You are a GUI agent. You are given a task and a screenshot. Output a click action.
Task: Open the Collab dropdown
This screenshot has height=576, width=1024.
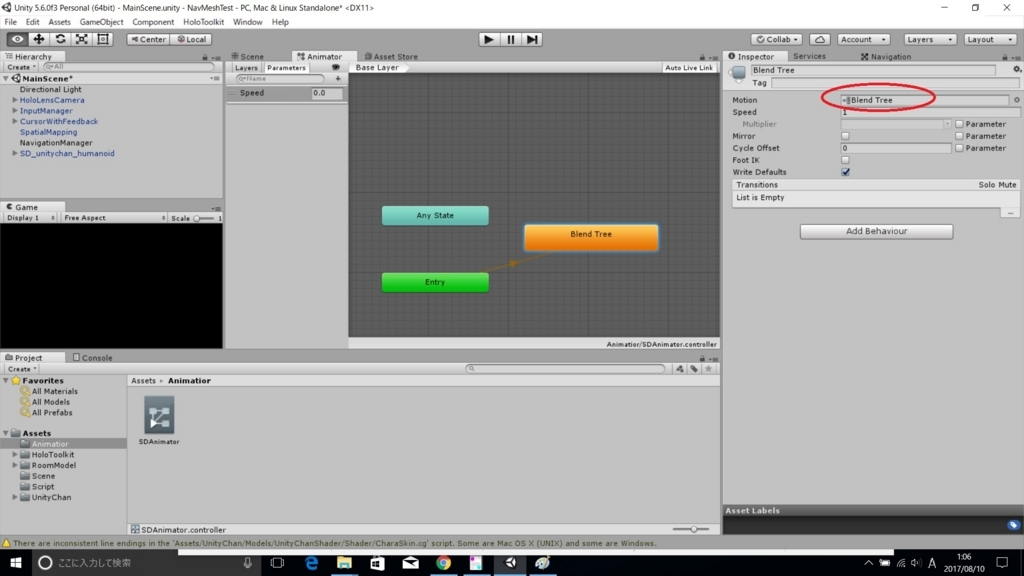click(x=776, y=39)
